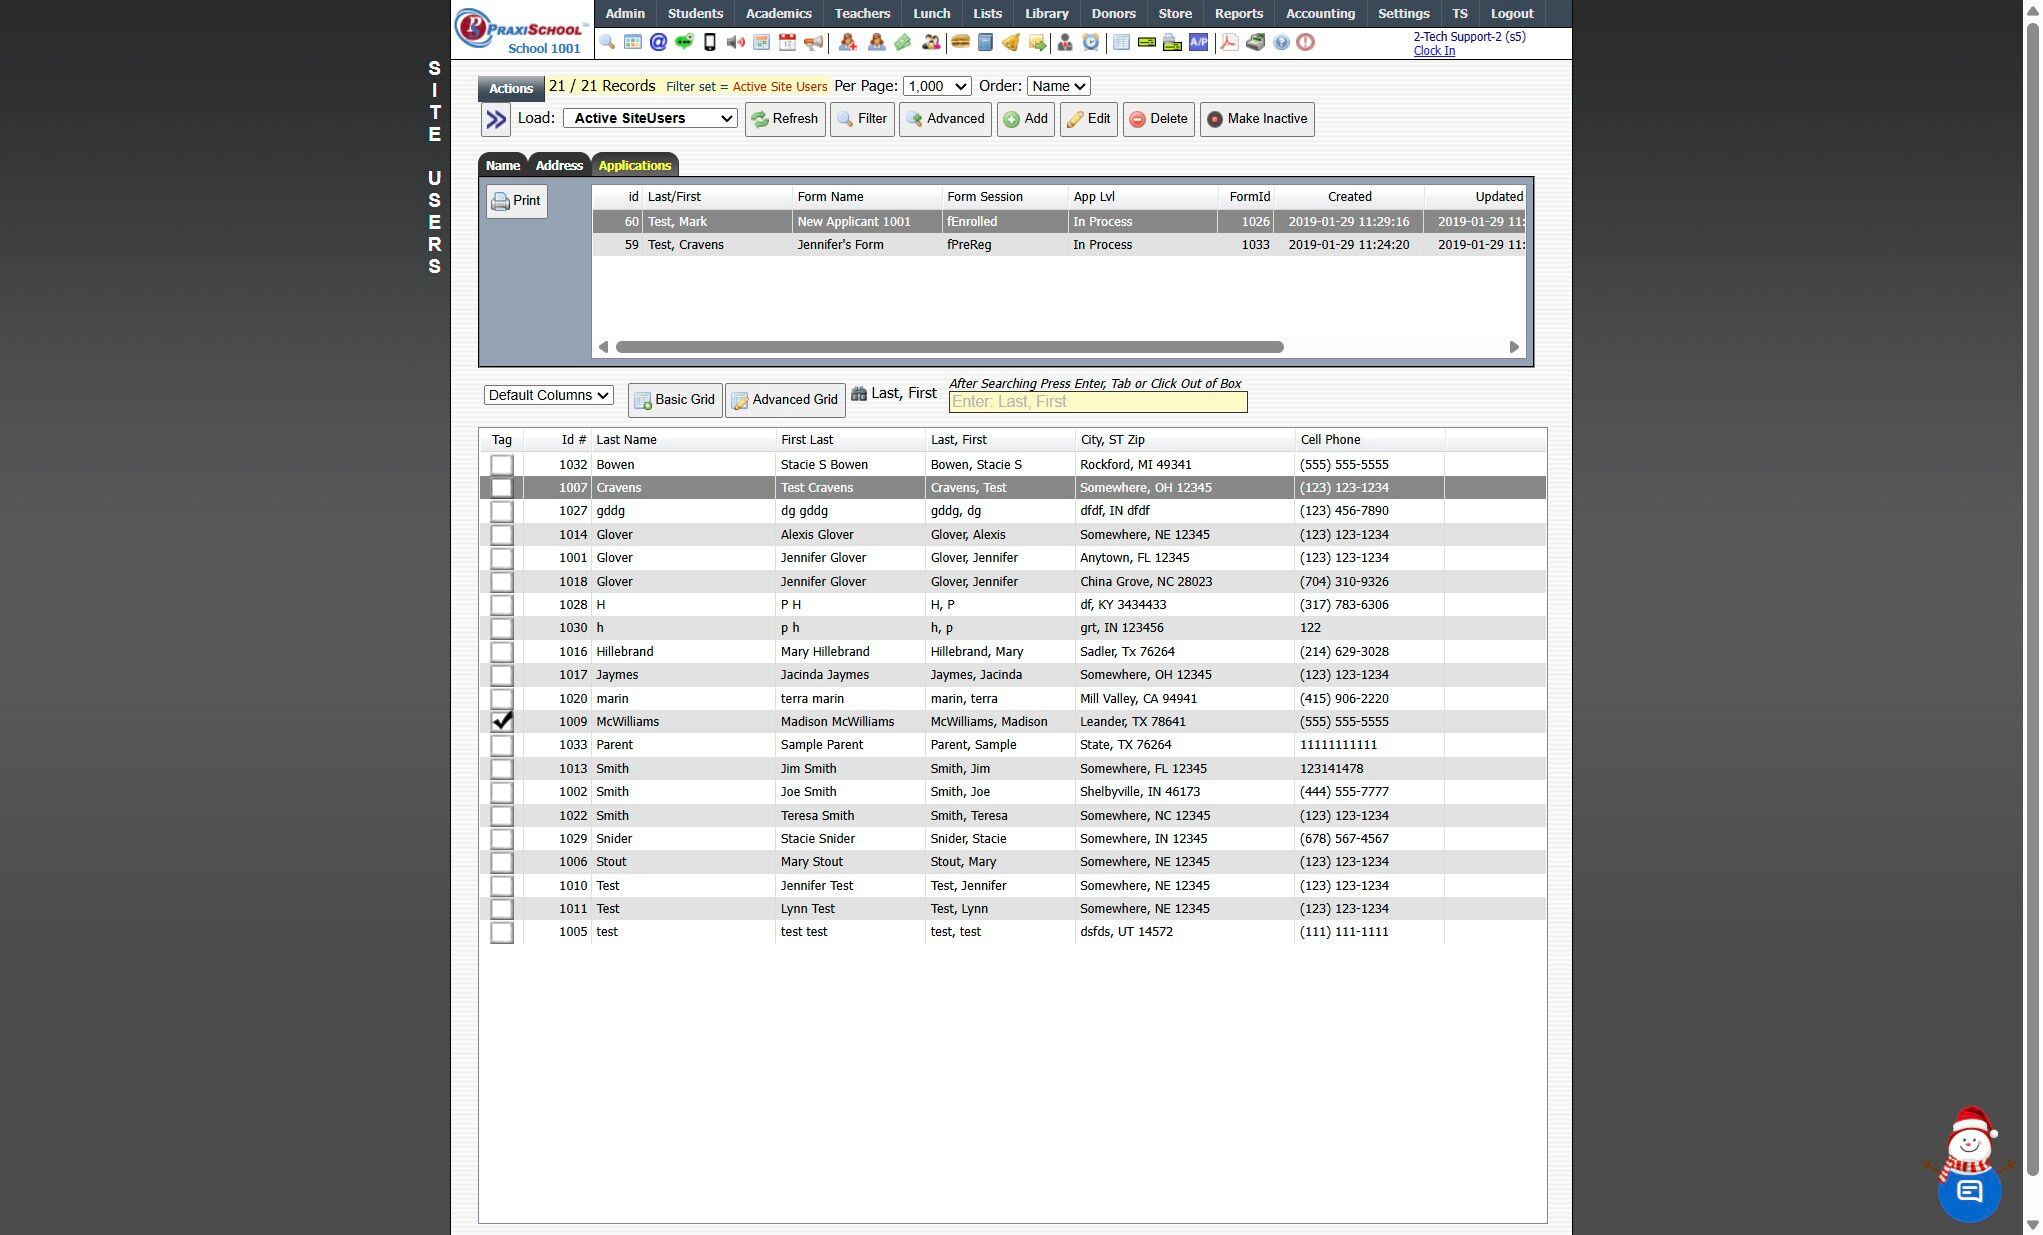This screenshot has height=1235, width=2043.
Task: Open the Load Active SiteUsers dropdown
Action: click(x=650, y=118)
